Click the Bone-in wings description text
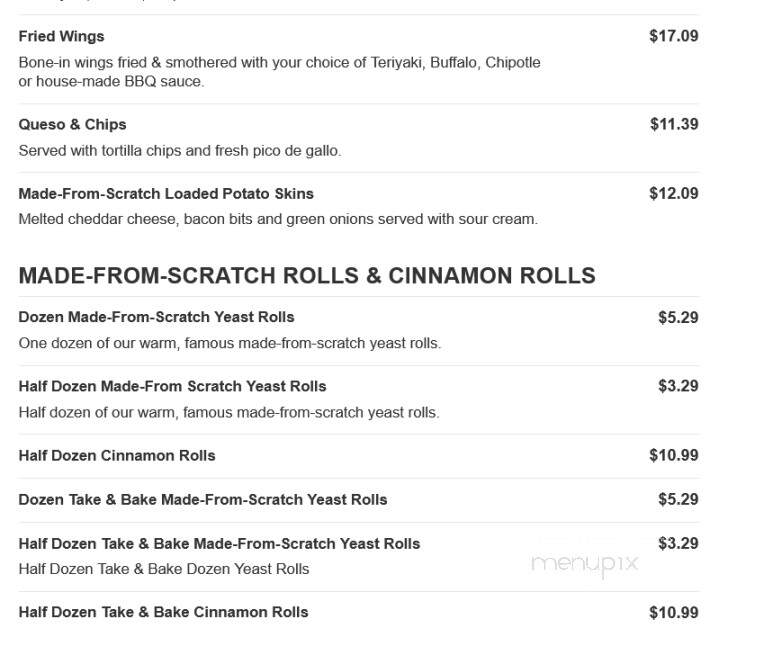The height and width of the screenshot is (646, 764). 279,72
